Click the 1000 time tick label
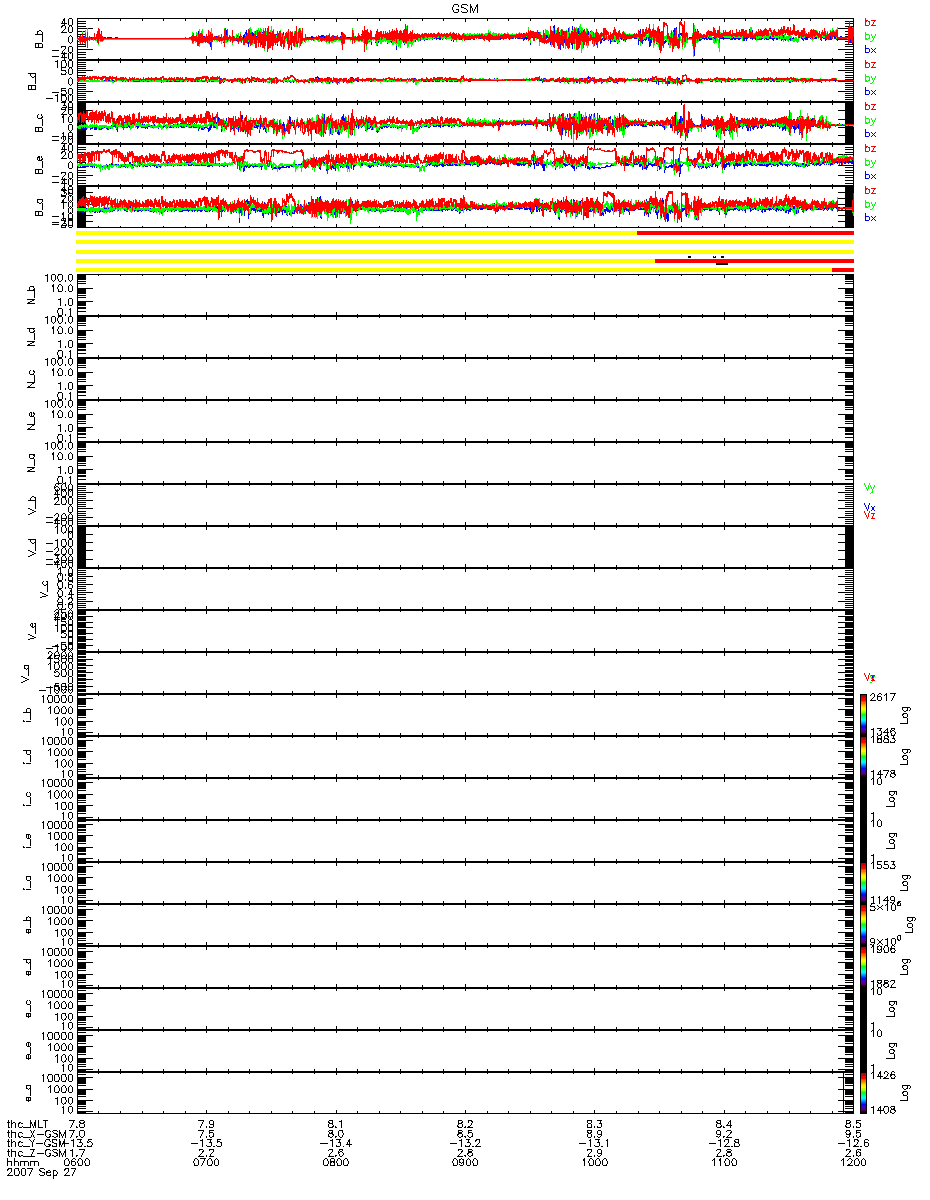This screenshot has height=1200, width=930. click(594, 1164)
